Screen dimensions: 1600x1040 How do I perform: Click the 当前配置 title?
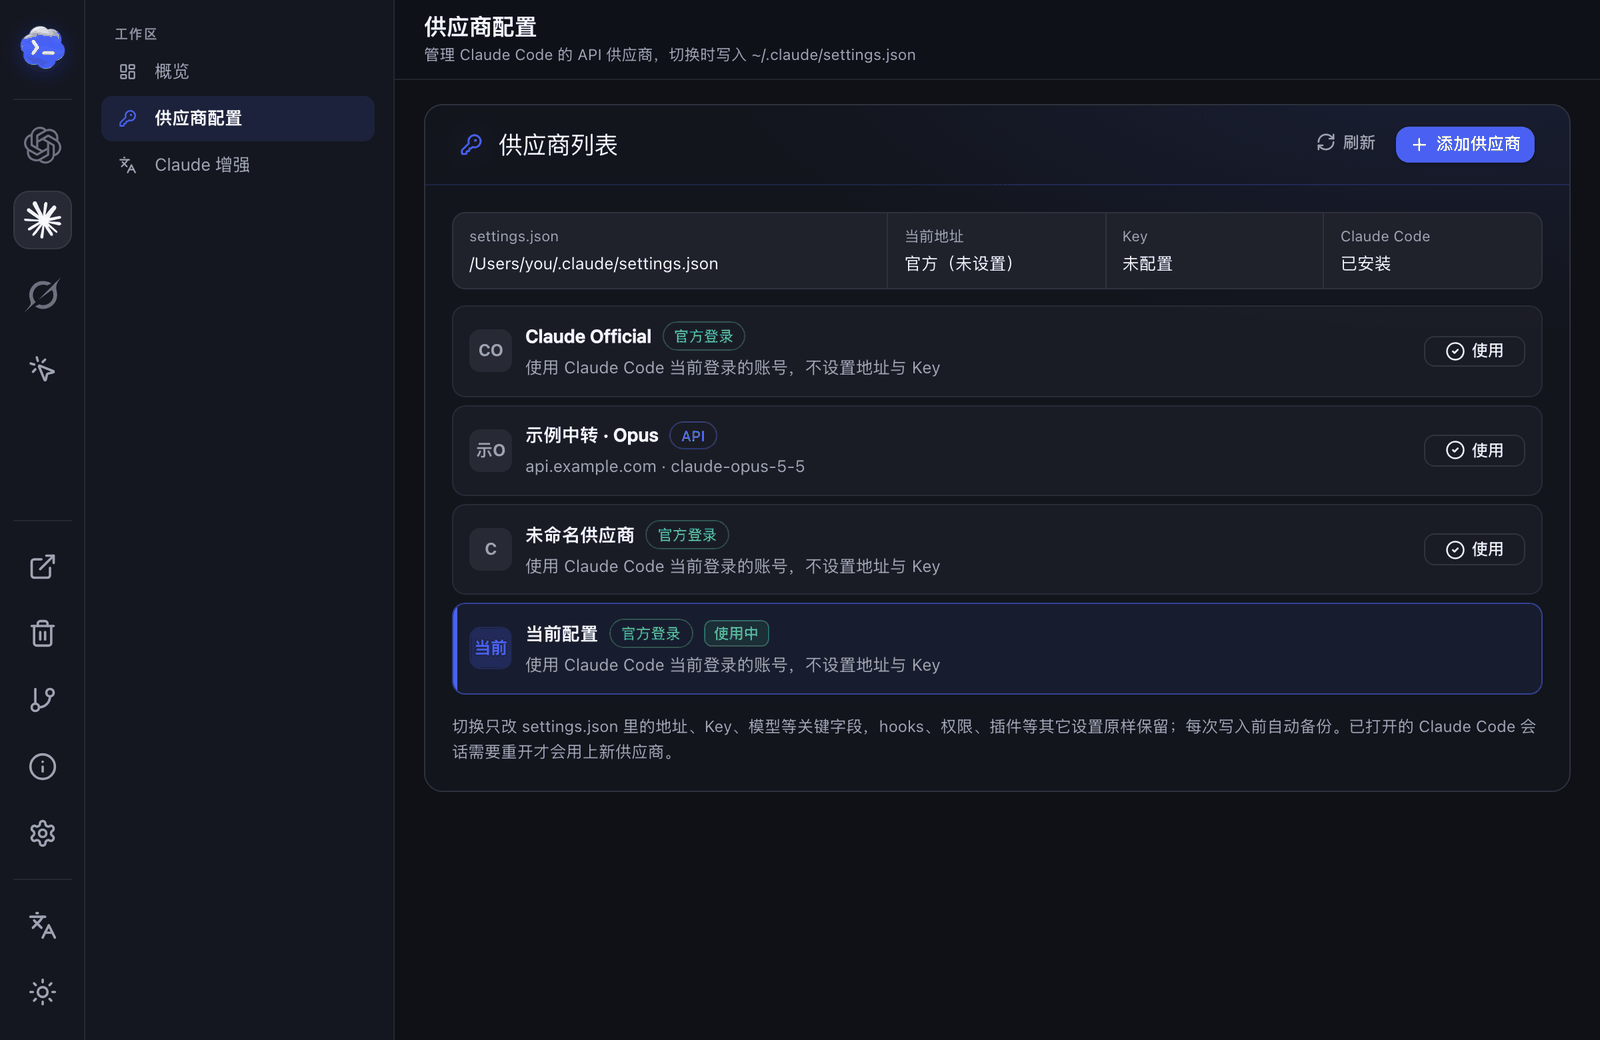coord(562,634)
